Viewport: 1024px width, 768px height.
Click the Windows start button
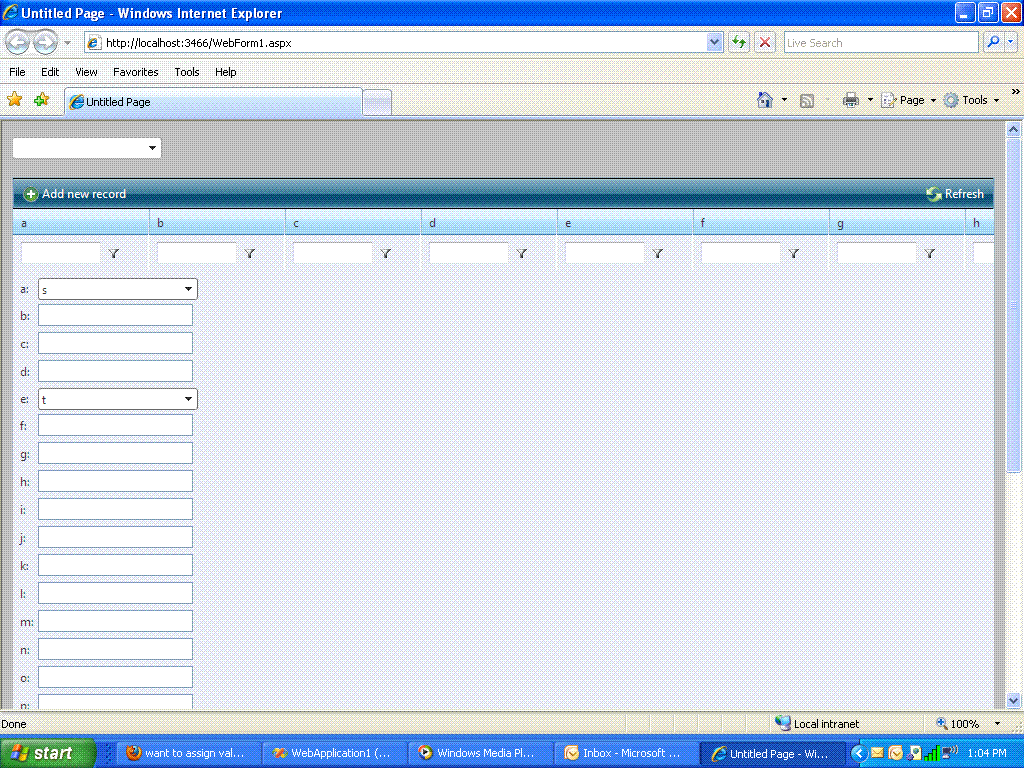[47, 753]
